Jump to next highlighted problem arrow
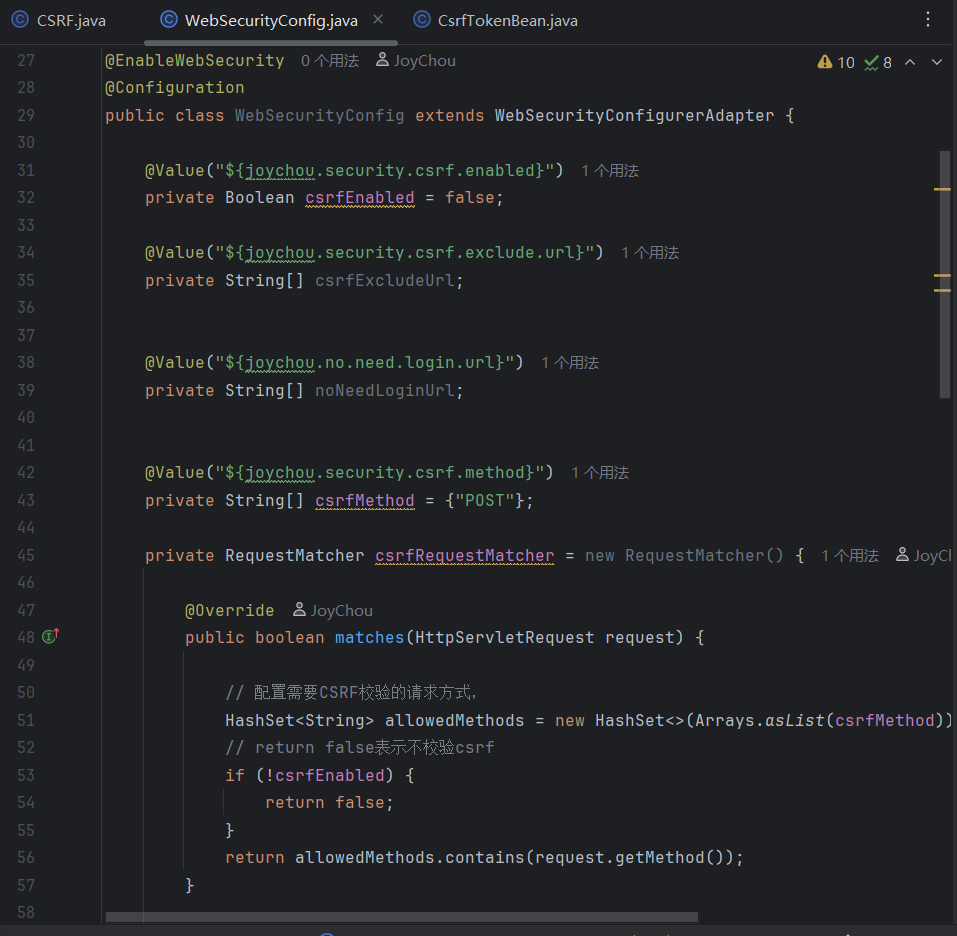This screenshot has width=957, height=936. tap(937, 62)
